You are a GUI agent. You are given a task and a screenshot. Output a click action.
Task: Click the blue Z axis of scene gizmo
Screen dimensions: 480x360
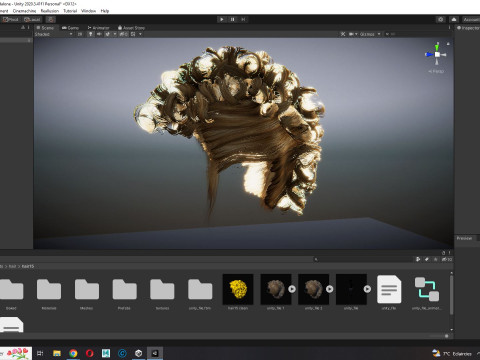(429, 54)
